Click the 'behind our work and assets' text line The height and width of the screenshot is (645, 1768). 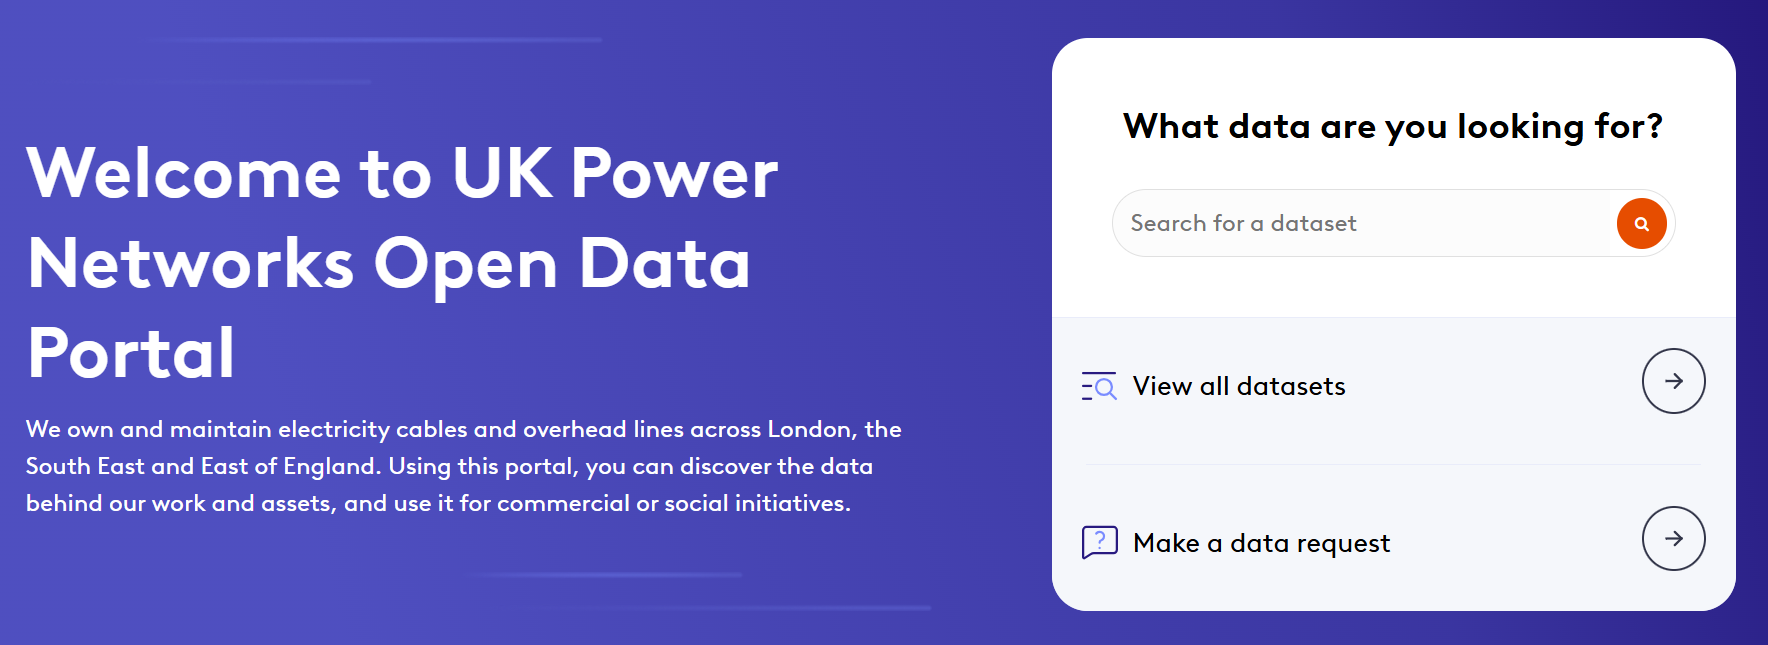point(180,503)
